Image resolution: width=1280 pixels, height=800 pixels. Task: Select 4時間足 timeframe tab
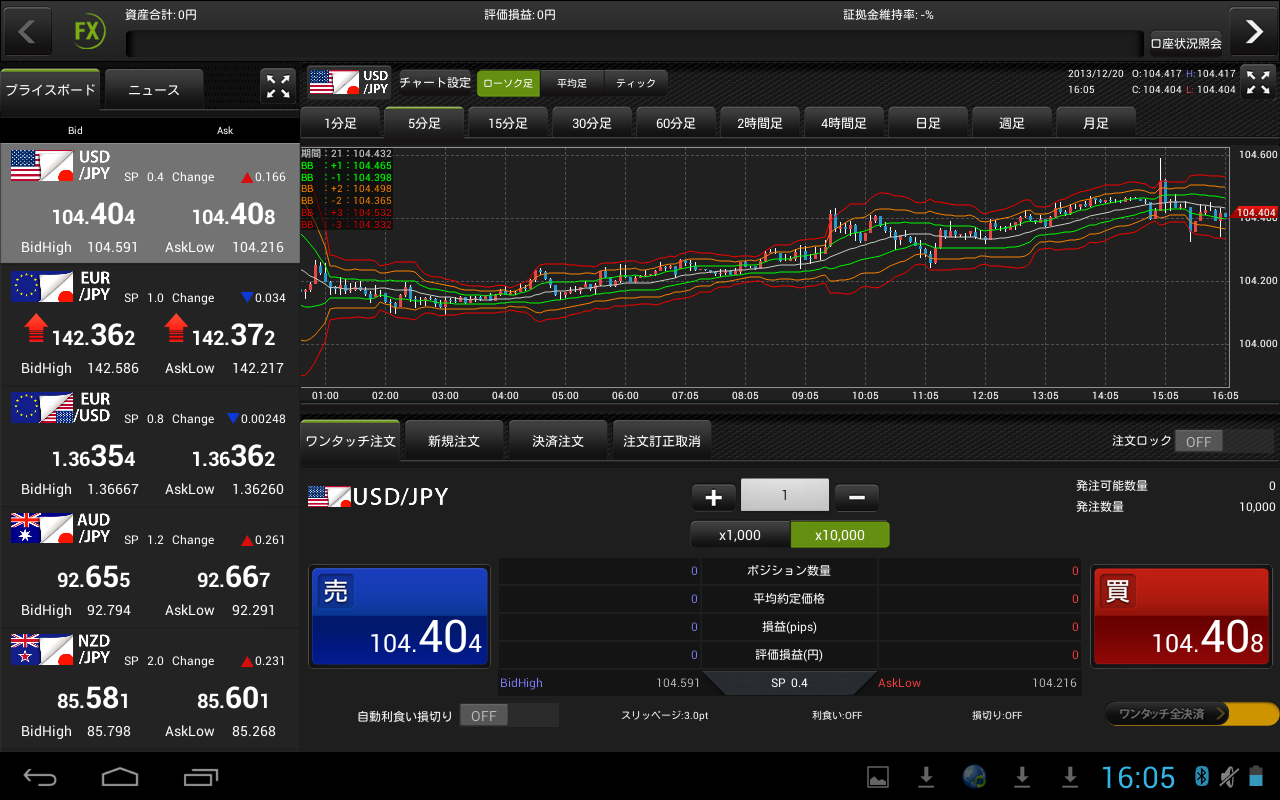[x=844, y=123]
